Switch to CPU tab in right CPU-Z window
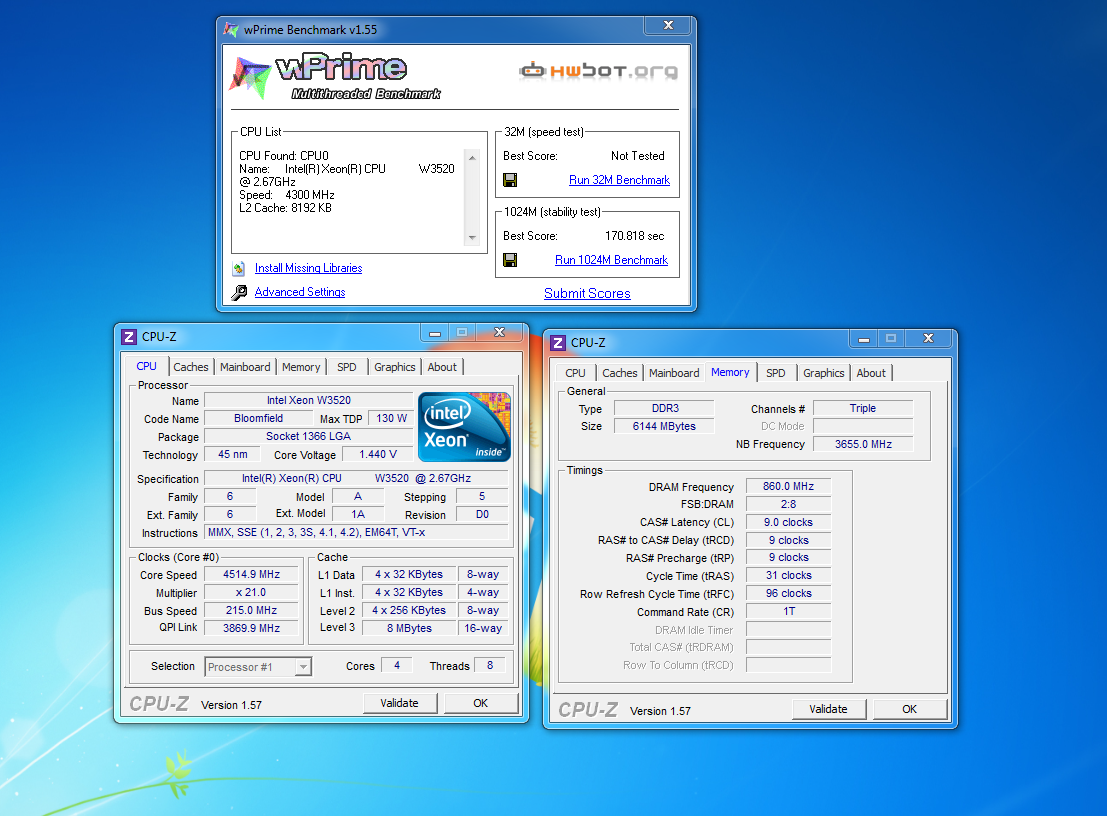 coord(575,373)
